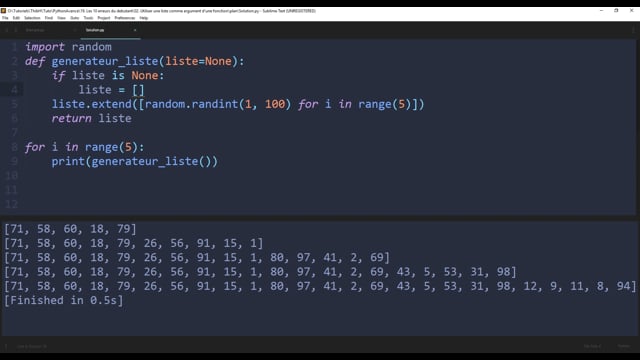The image size is (640, 360).
Task: Click output value '69]' ending third line
Action: tap(380, 258)
